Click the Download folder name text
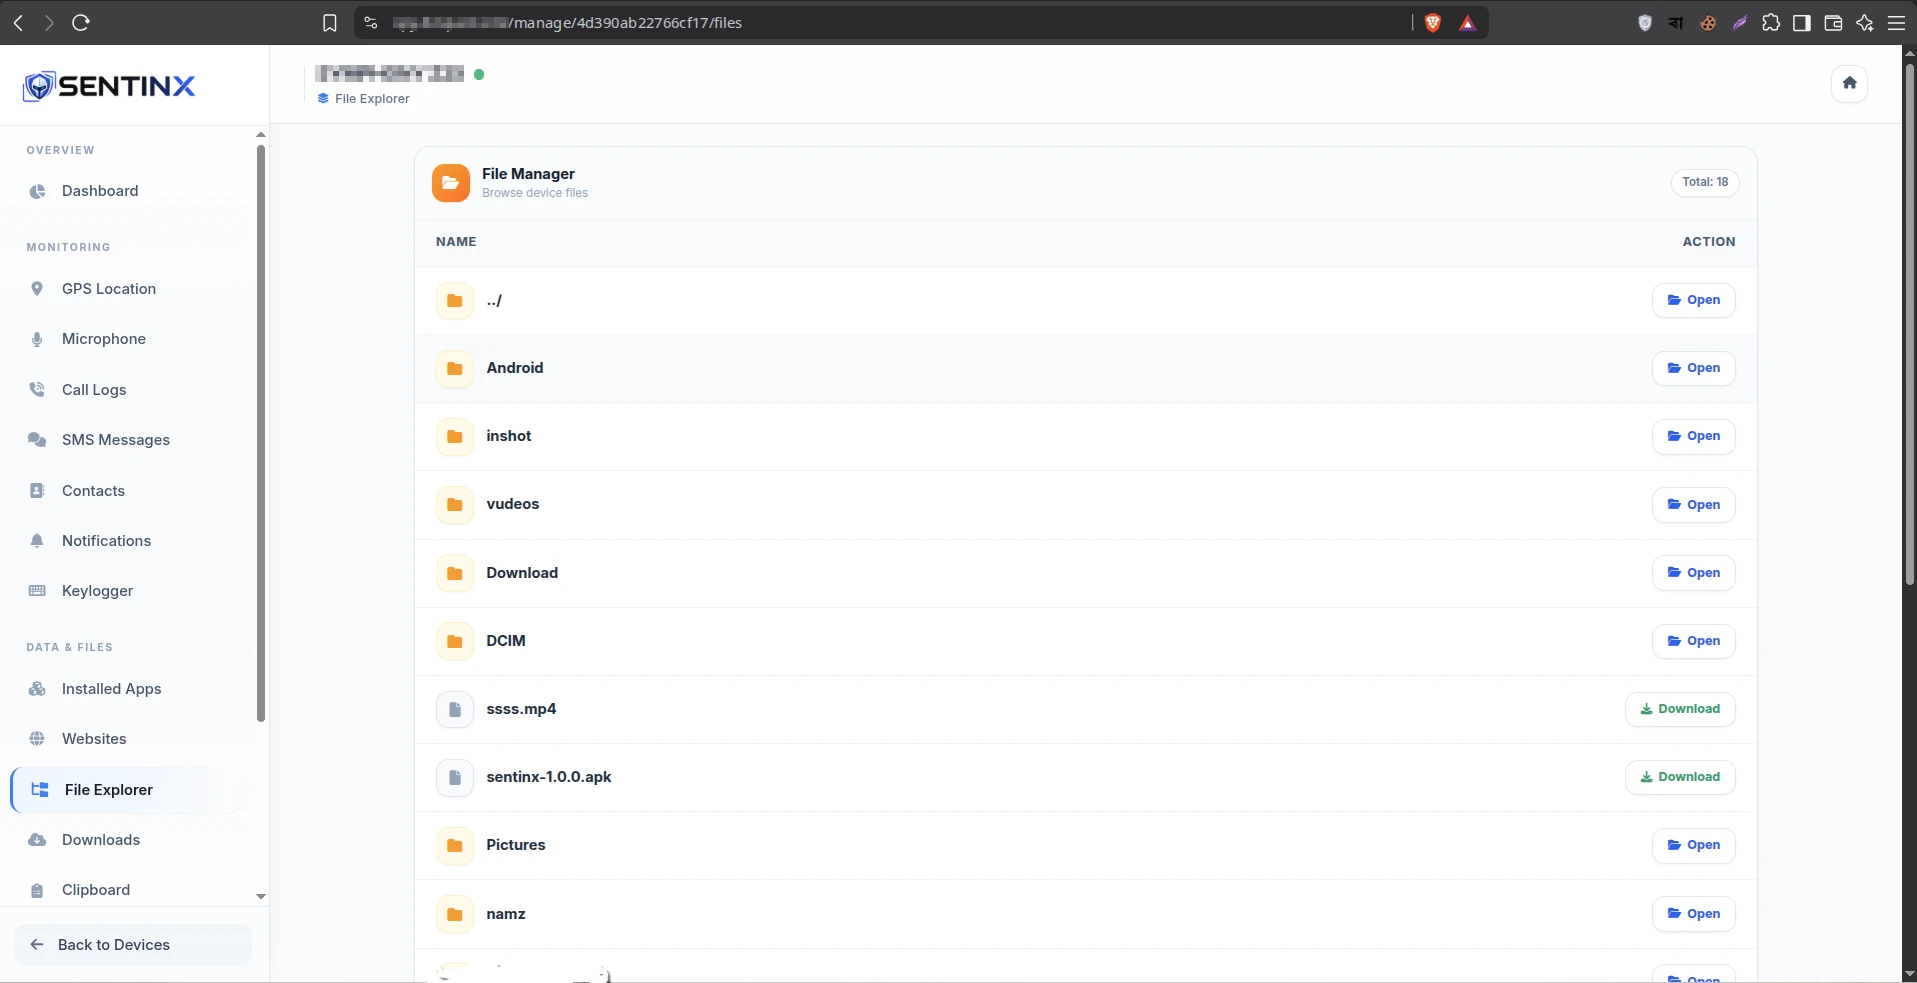The image size is (1917, 983). pos(522,573)
